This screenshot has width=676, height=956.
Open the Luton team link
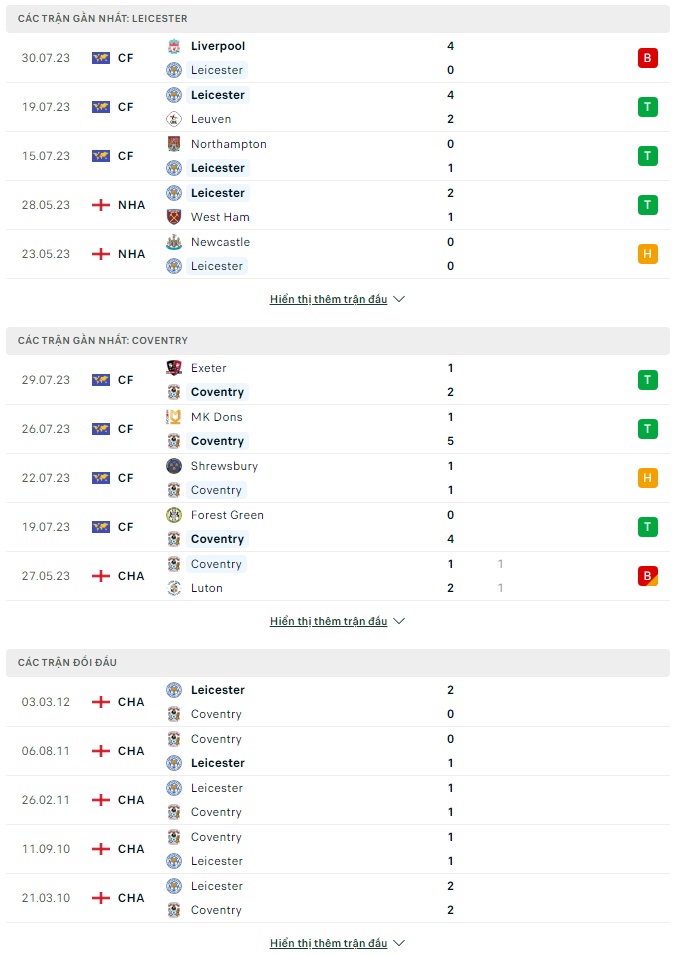(207, 588)
